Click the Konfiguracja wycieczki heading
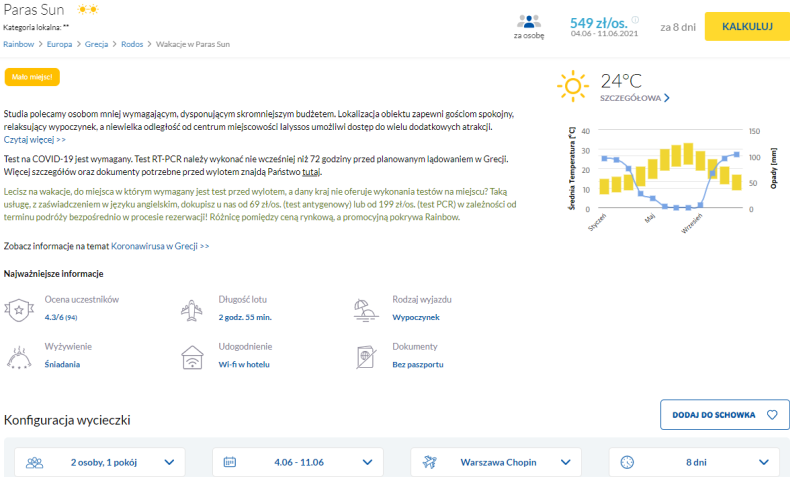 pyautogui.click(x=67, y=420)
